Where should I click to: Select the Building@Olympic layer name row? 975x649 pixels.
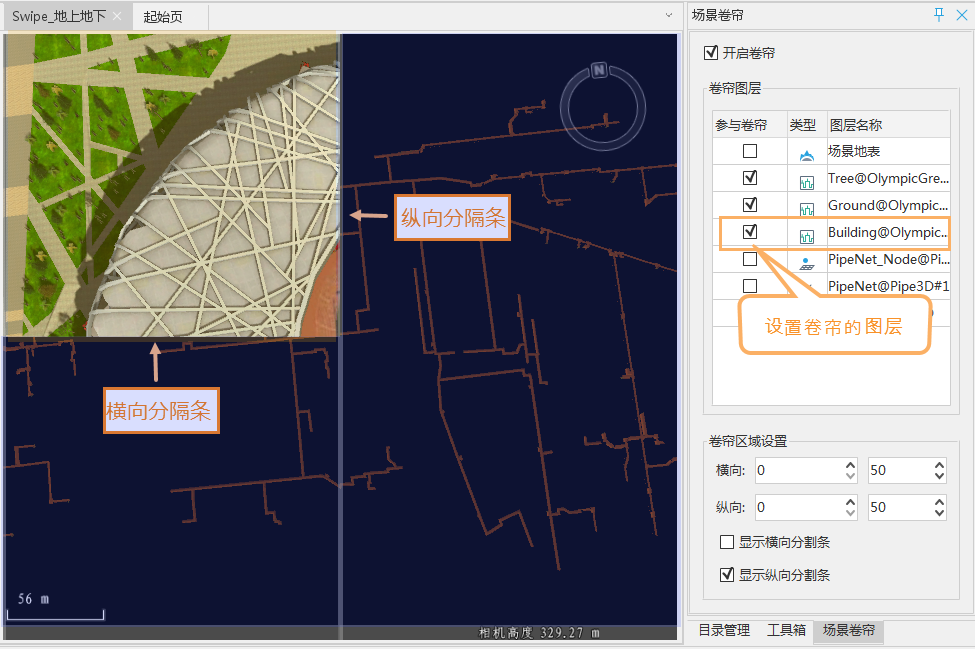[887, 233]
